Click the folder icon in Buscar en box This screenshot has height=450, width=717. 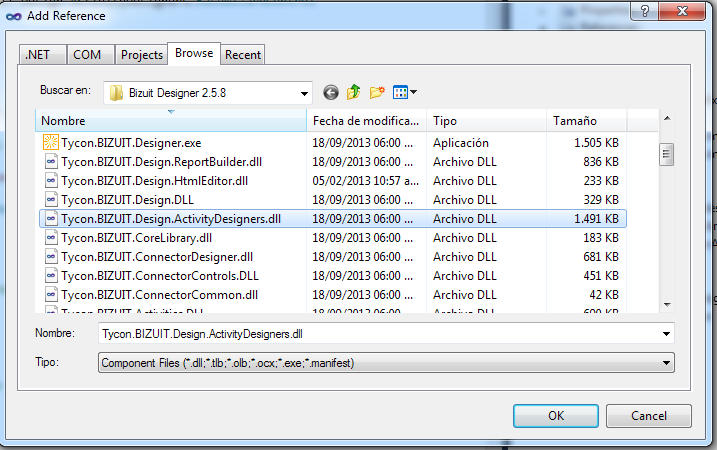click(x=116, y=93)
